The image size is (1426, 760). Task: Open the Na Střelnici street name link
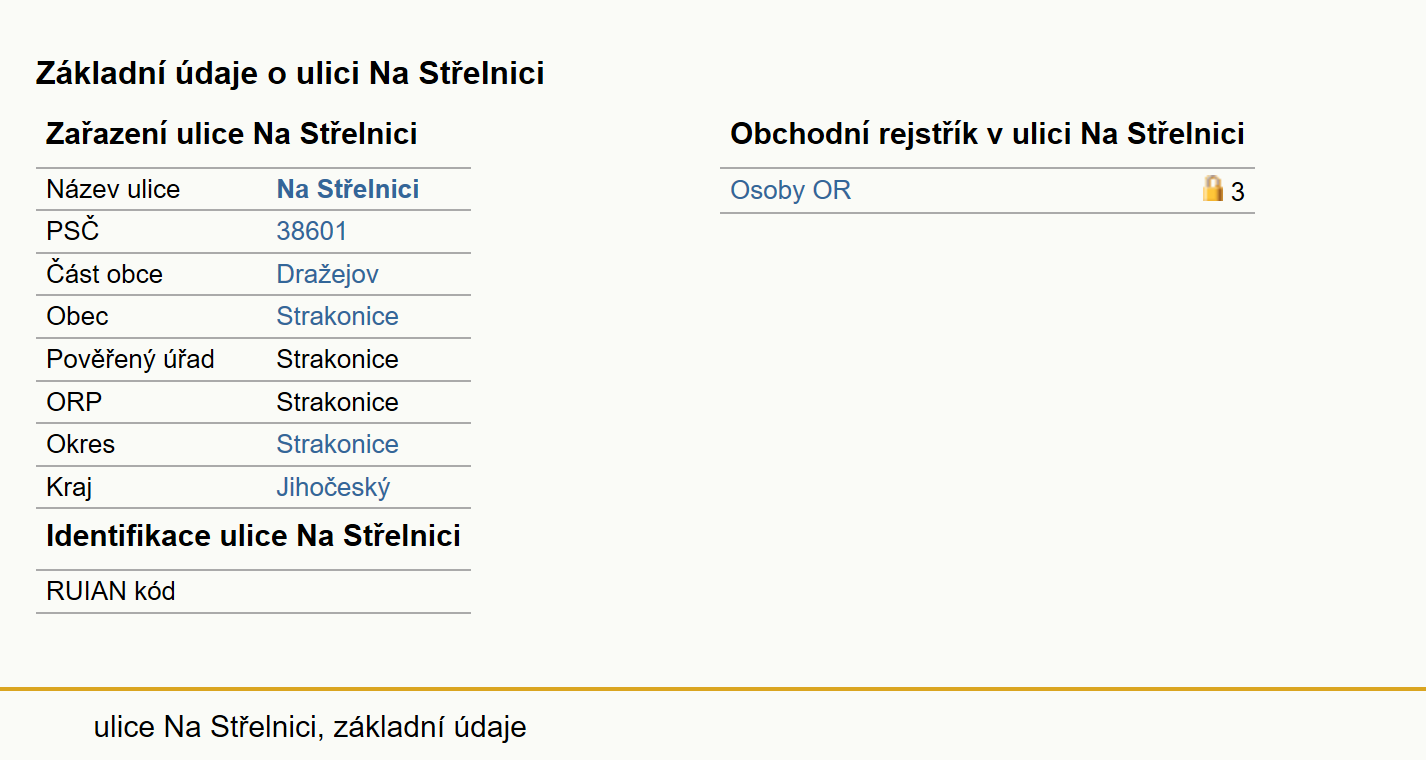tap(348, 189)
